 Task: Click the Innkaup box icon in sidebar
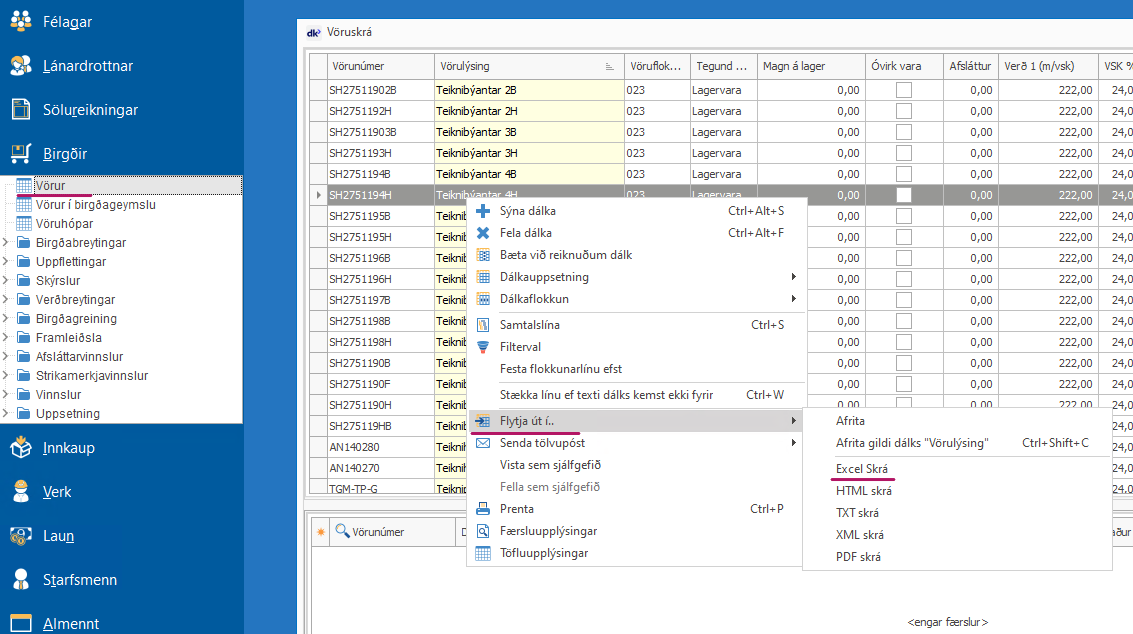21,448
